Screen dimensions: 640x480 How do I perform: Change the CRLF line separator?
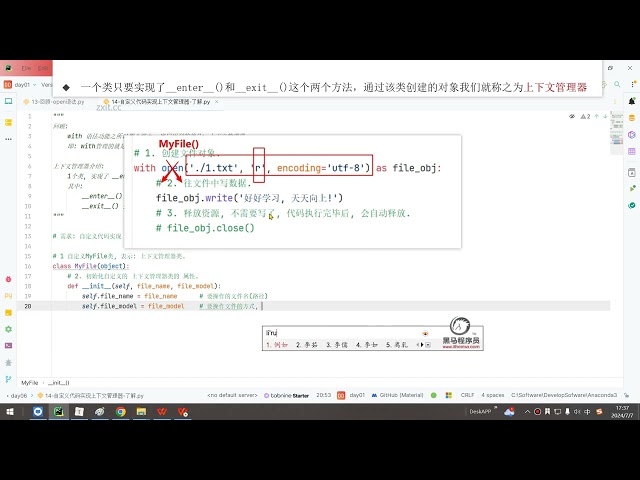467,395
